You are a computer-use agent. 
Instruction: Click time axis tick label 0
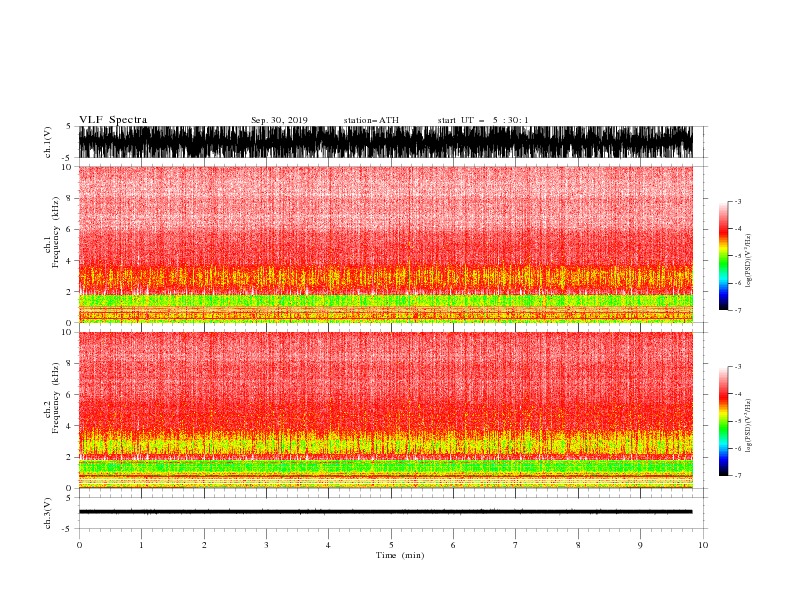(x=79, y=545)
